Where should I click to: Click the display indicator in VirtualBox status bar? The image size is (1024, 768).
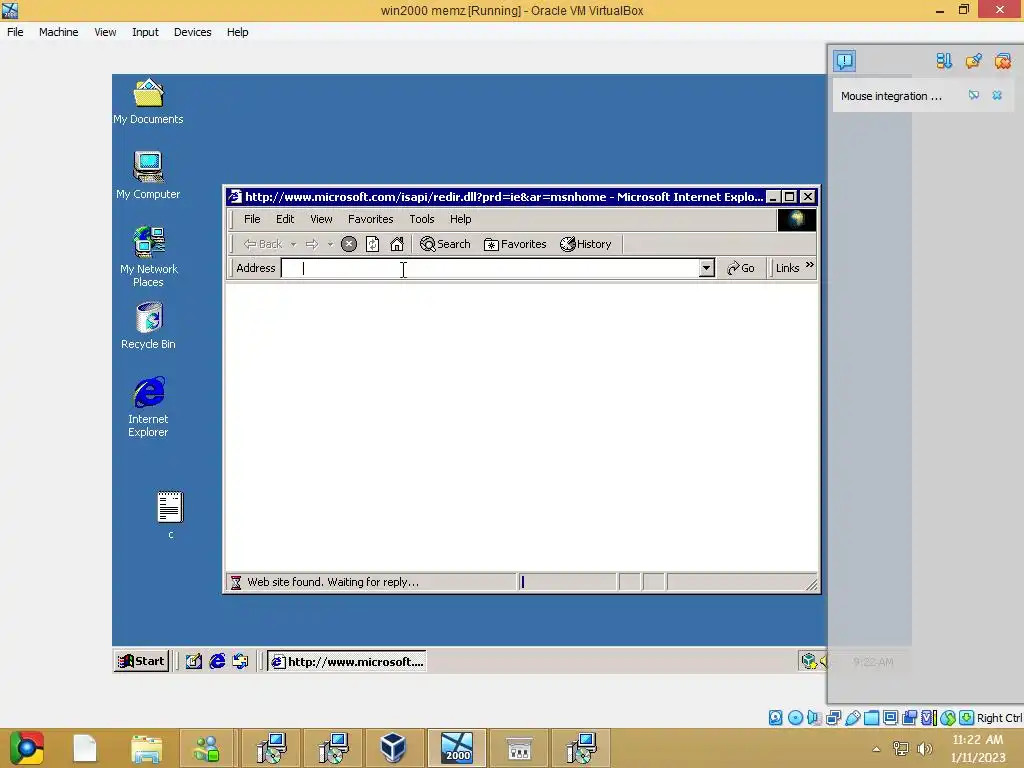click(x=890, y=718)
